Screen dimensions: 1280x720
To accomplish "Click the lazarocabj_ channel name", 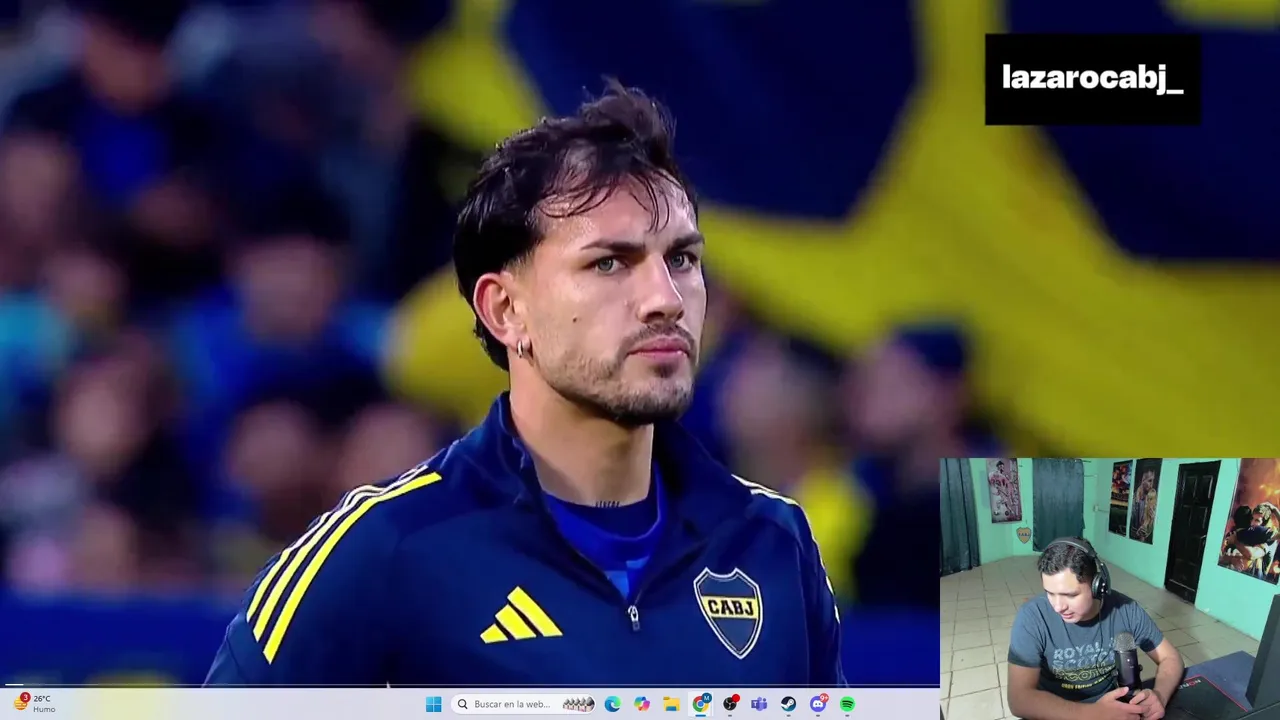I will click(1093, 79).
